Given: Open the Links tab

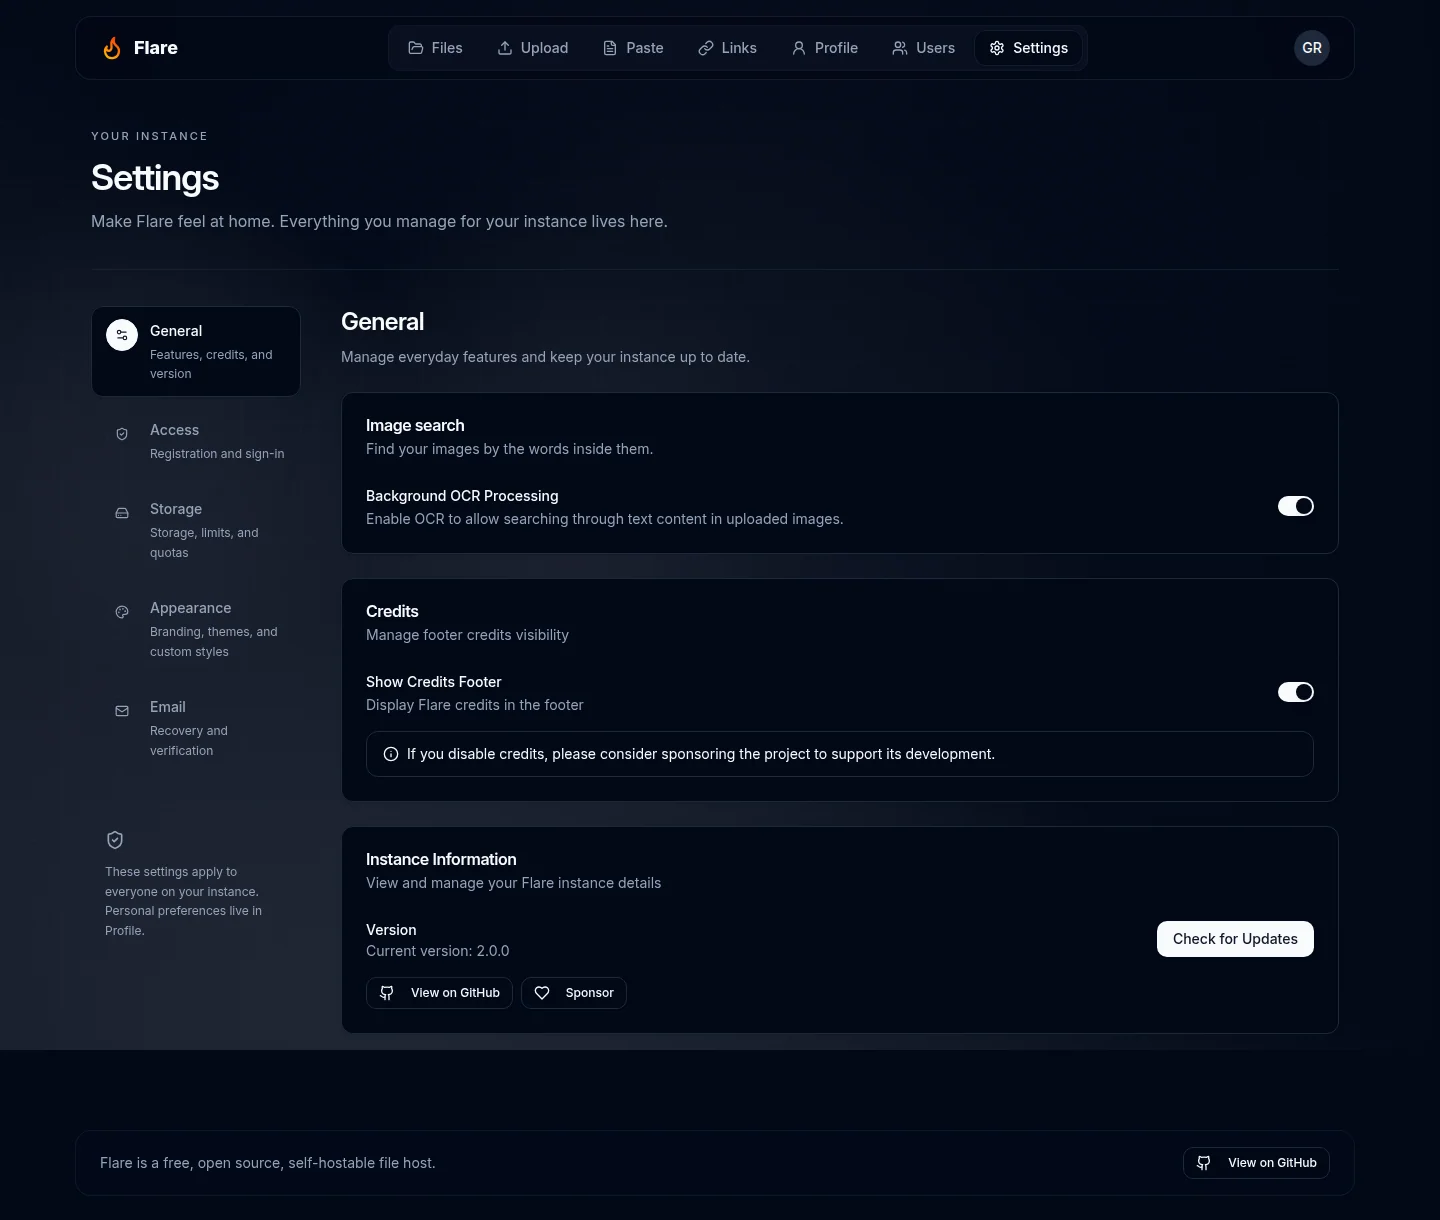Looking at the screenshot, I should click(x=728, y=48).
